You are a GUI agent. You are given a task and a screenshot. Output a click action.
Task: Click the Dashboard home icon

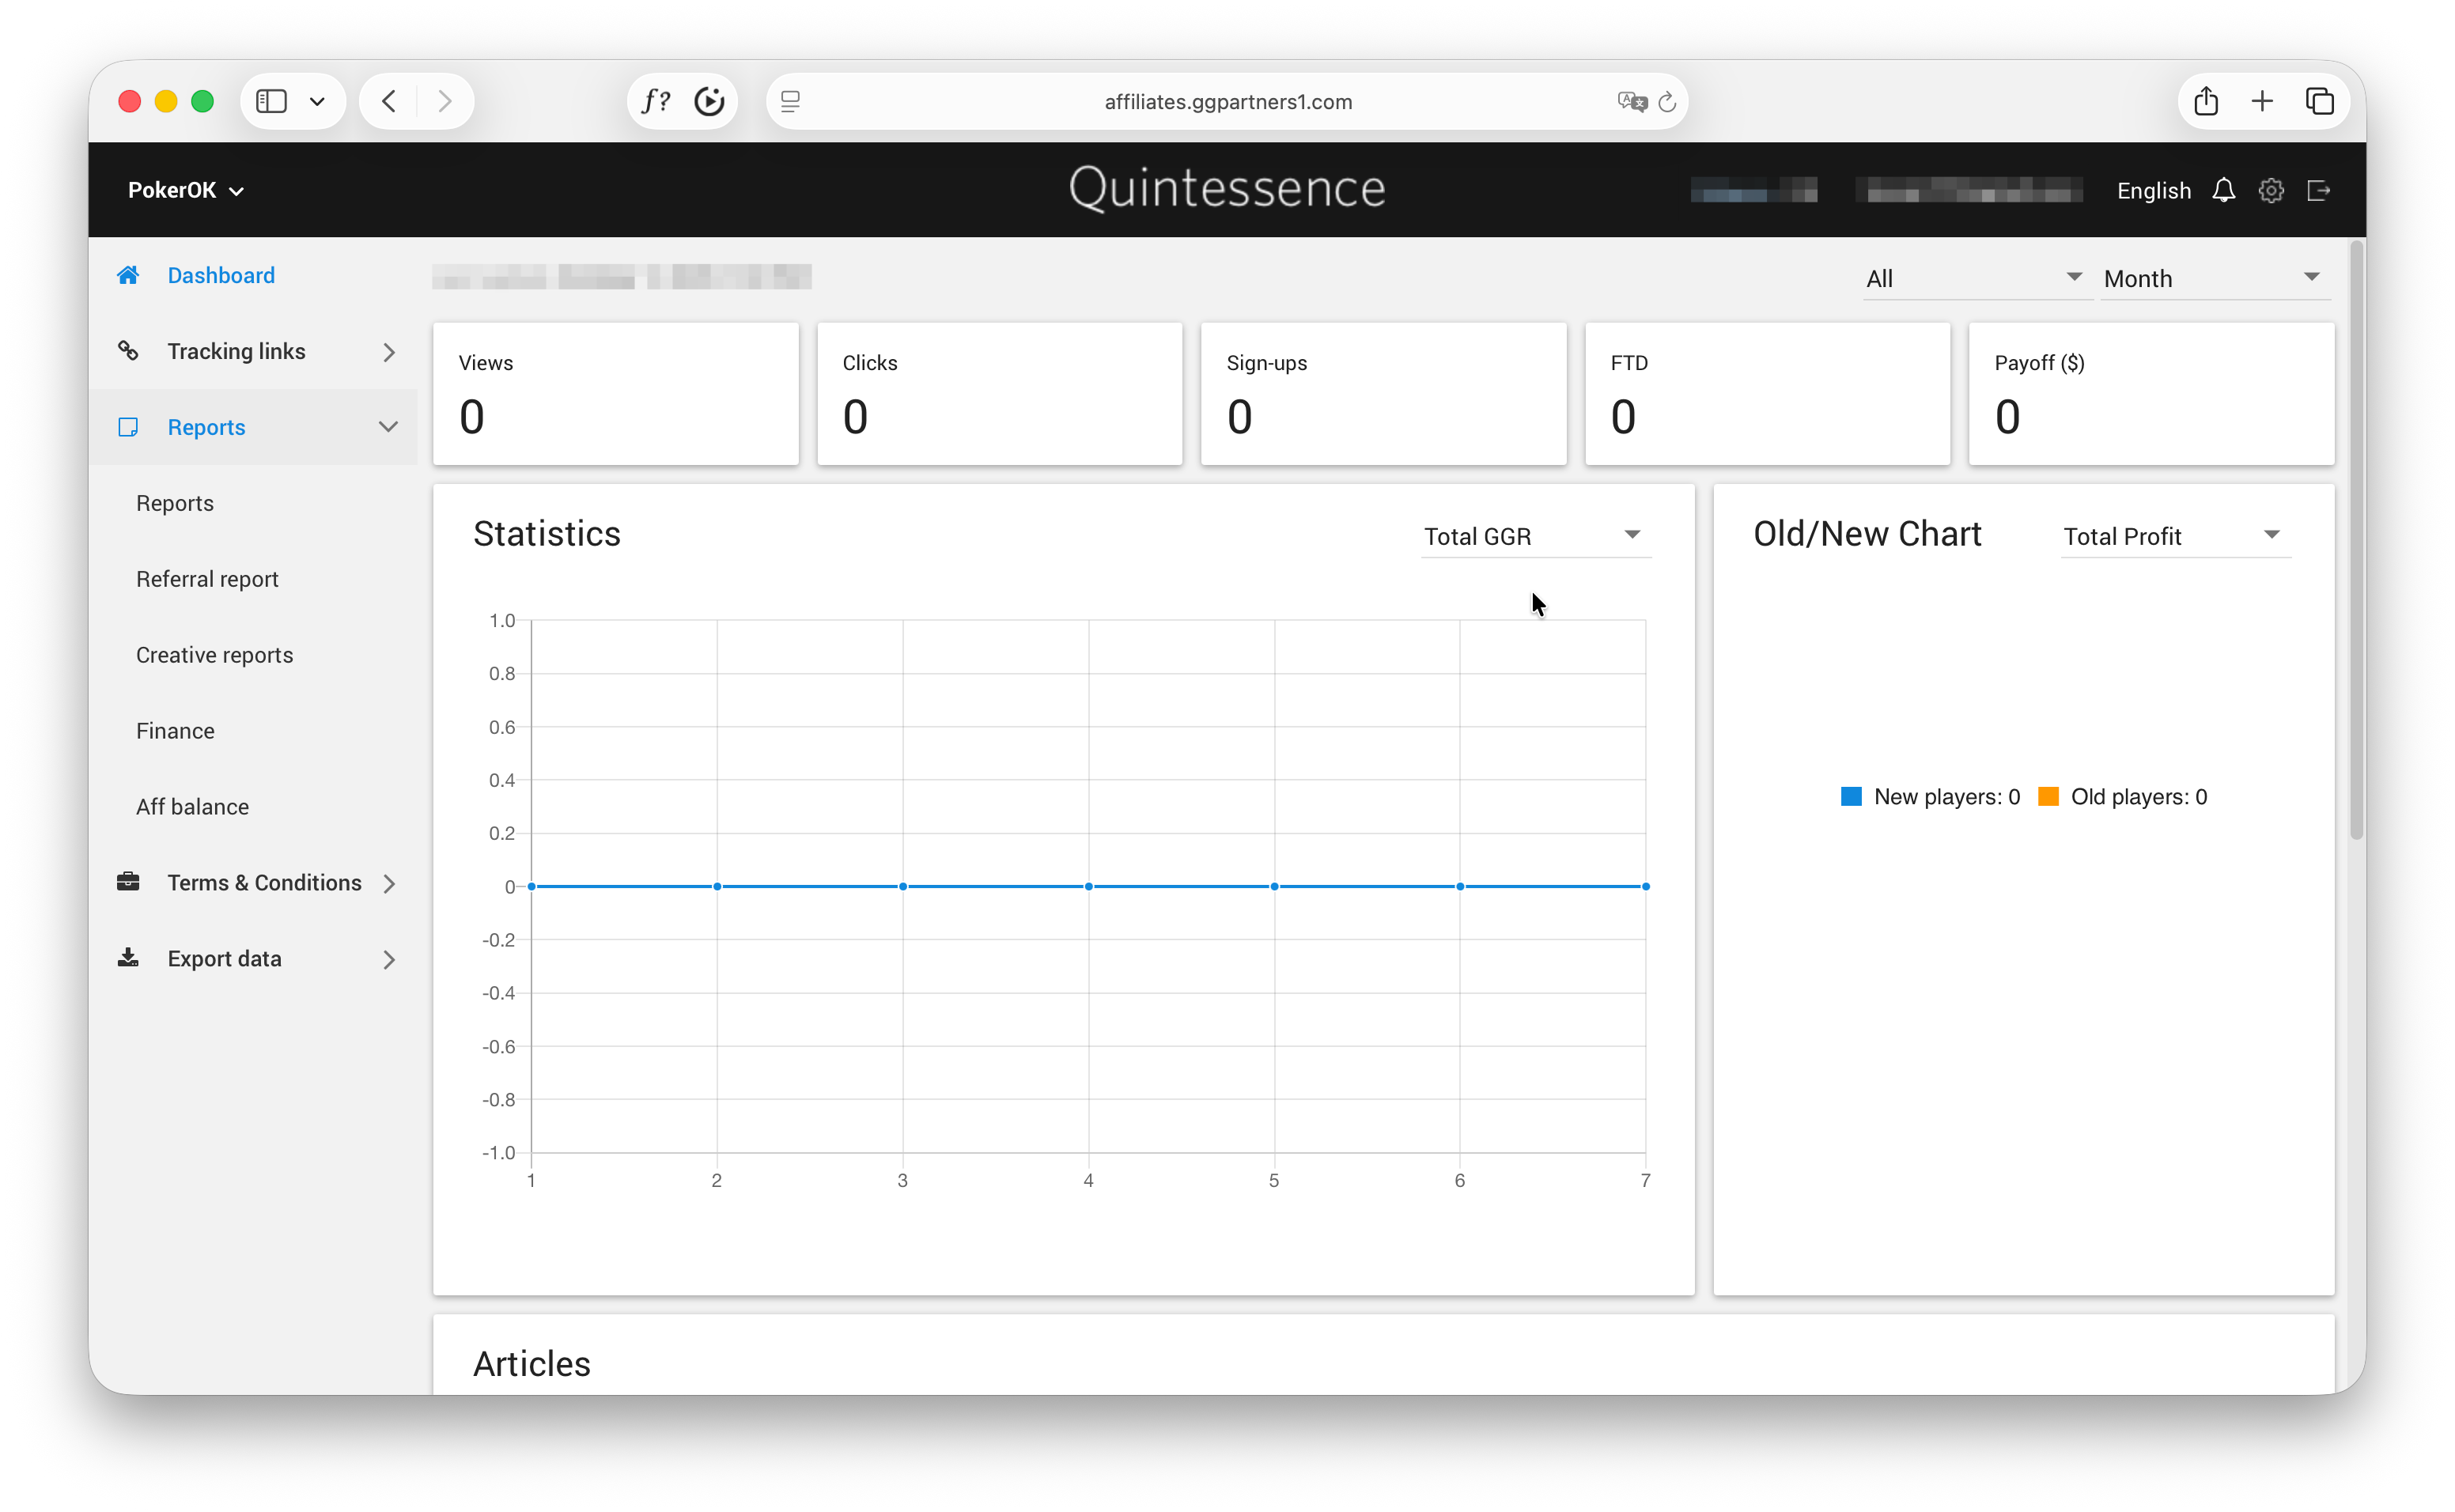coord(128,275)
